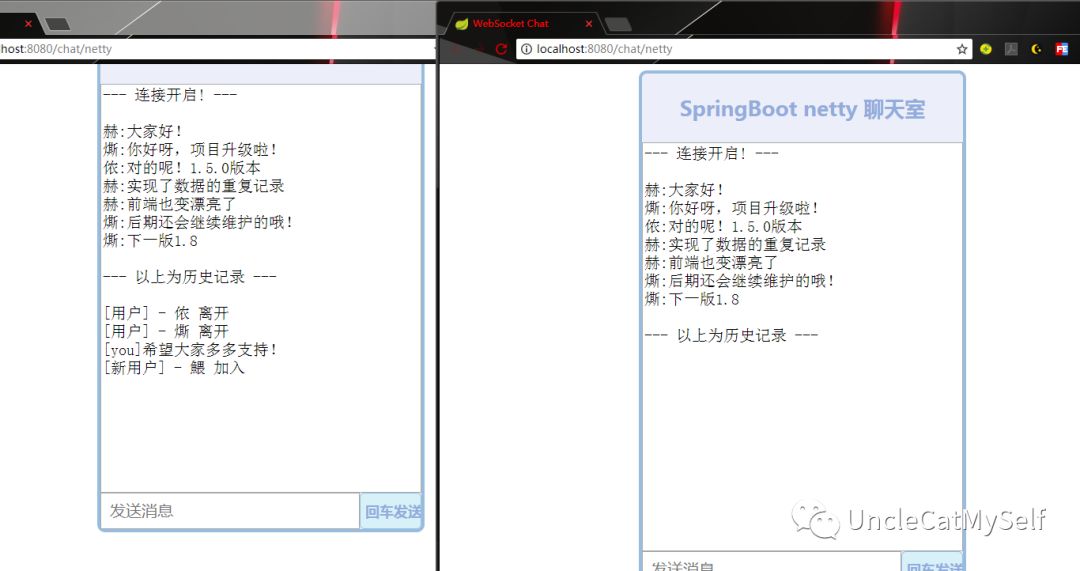This screenshot has width=1080, height=571.
Task: Select '[you]希望大家多多支持!' message in left chat
Action: pos(190,350)
